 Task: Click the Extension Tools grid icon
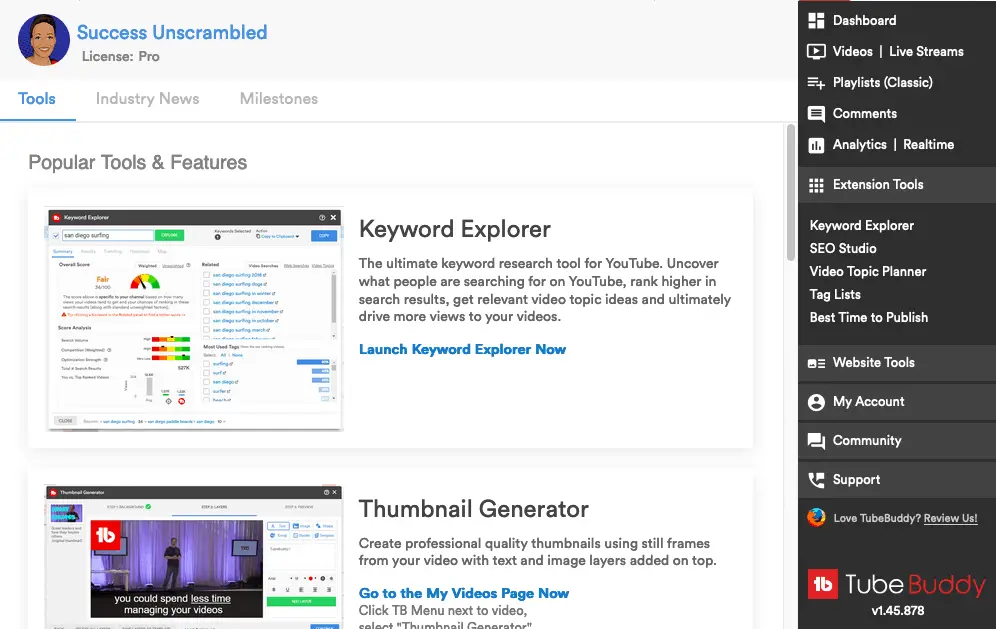coord(816,186)
